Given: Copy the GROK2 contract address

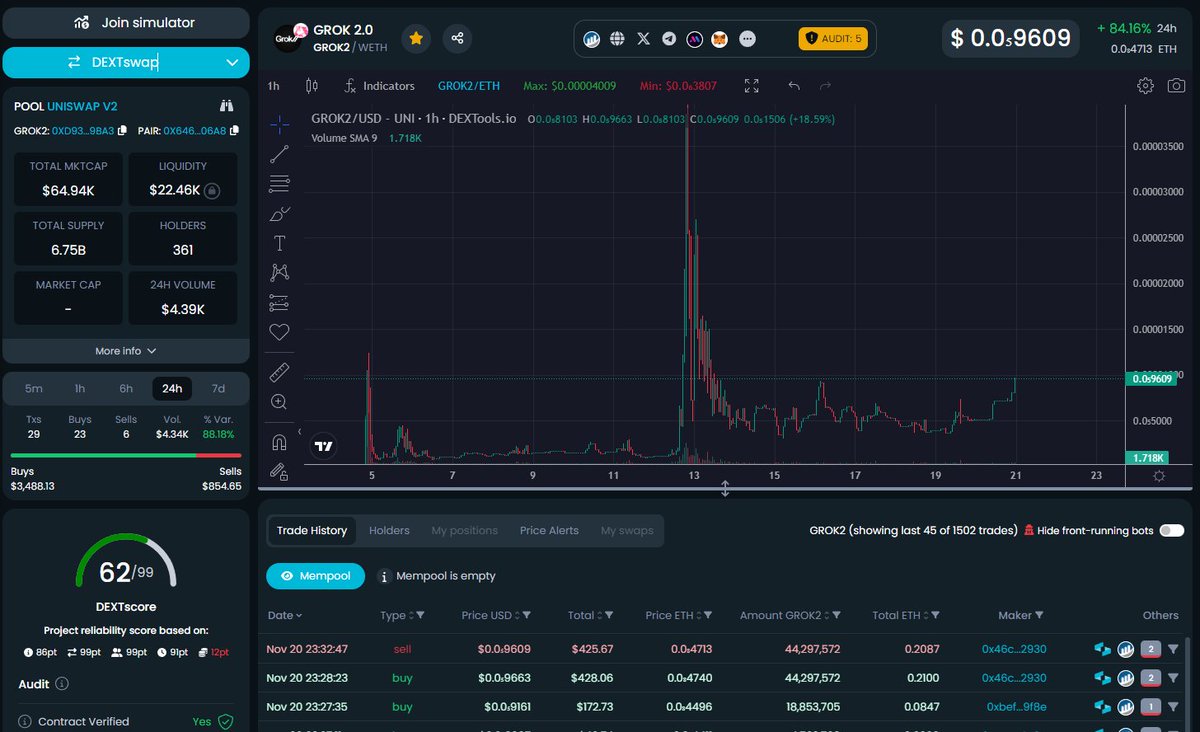Looking at the screenshot, I should tap(122, 131).
